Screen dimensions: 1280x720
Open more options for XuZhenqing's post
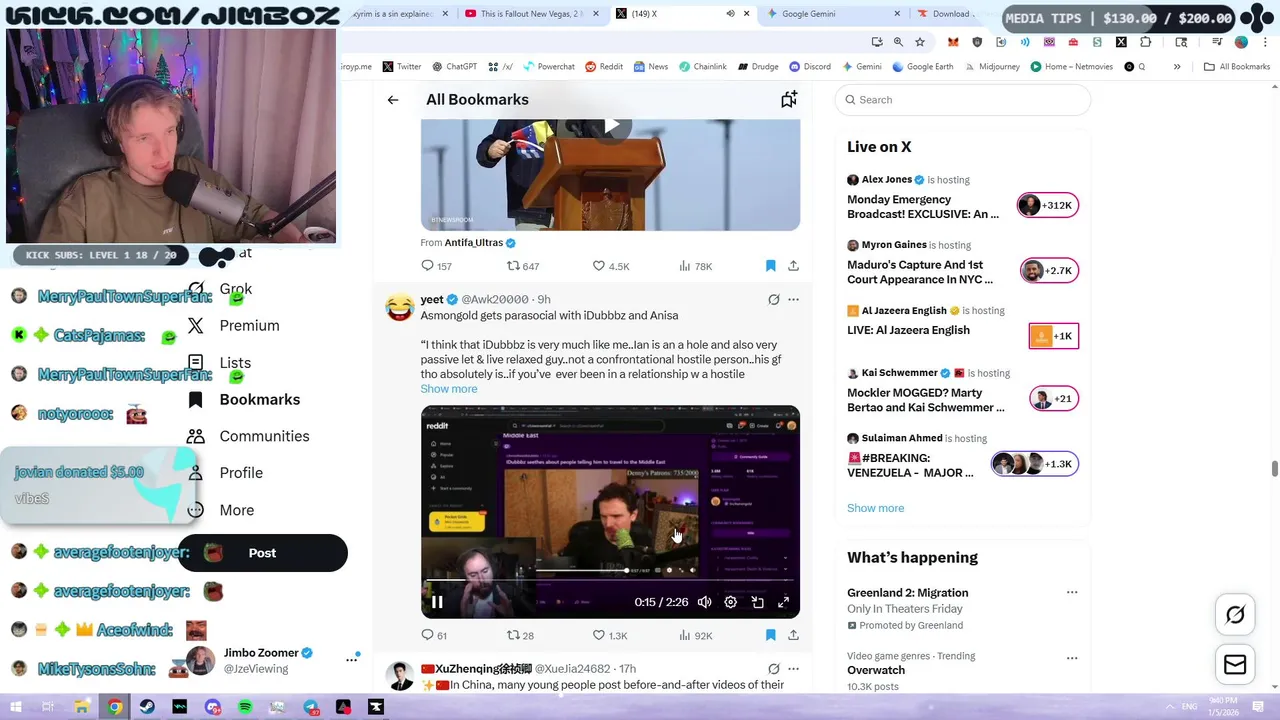pos(793,669)
